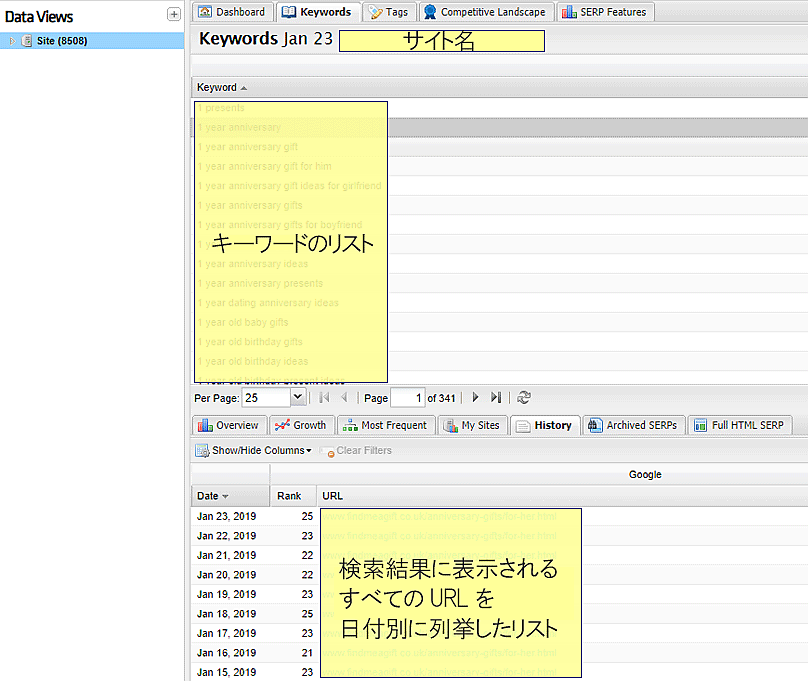Switch to the My Sites tab
This screenshot has height=681, width=808.
472,425
